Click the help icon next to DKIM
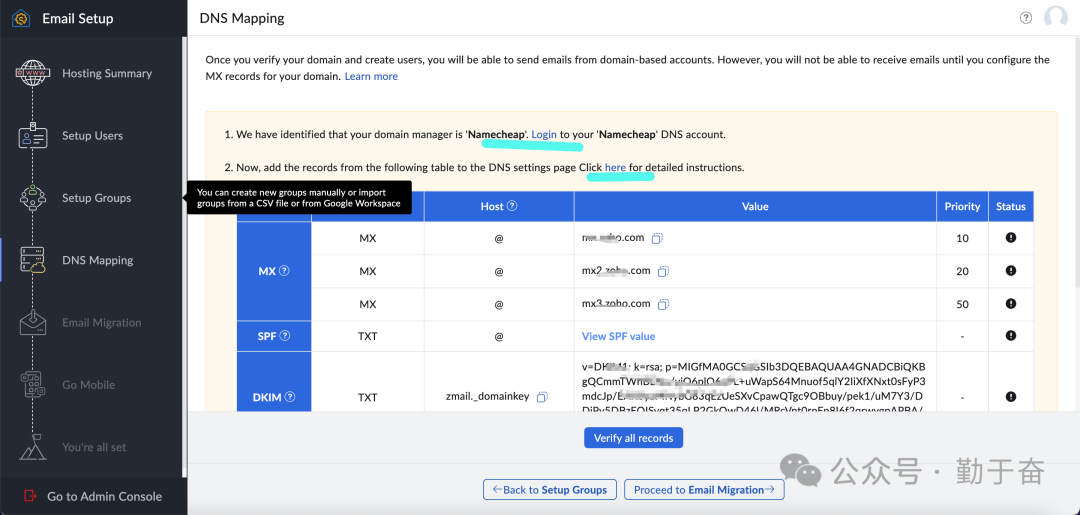 pyautogui.click(x=290, y=397)
